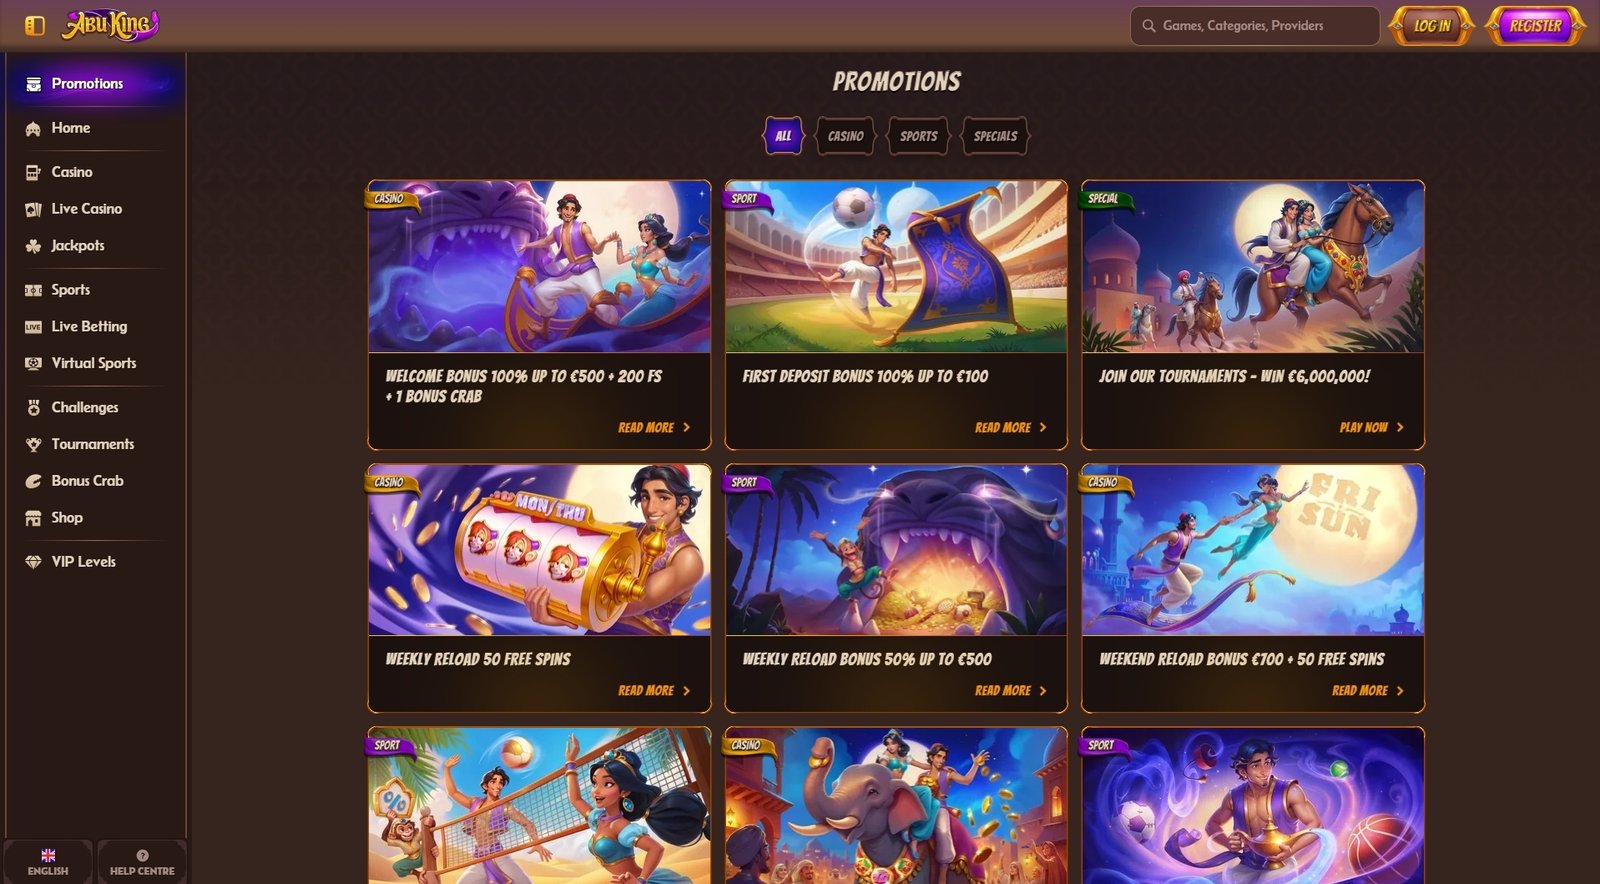Image resolution: width=1600 pixels, height=884 pixels.
Task: Open VIP Levels diamond icon
Action: tap(33, 562)
